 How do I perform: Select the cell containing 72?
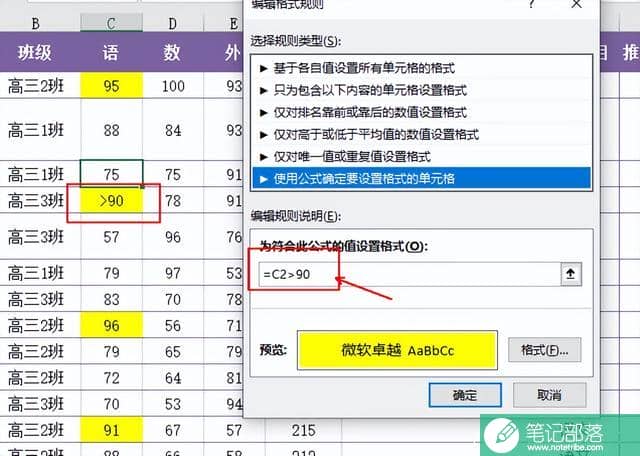(x=111, y=378)
